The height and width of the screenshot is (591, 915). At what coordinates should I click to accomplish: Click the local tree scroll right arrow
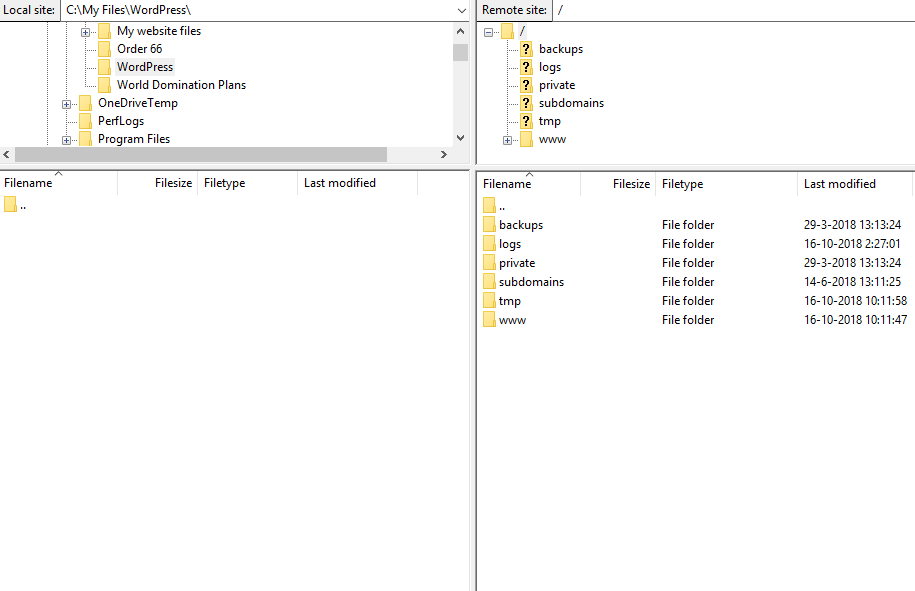pyautogui.click(x=444, y=155)
